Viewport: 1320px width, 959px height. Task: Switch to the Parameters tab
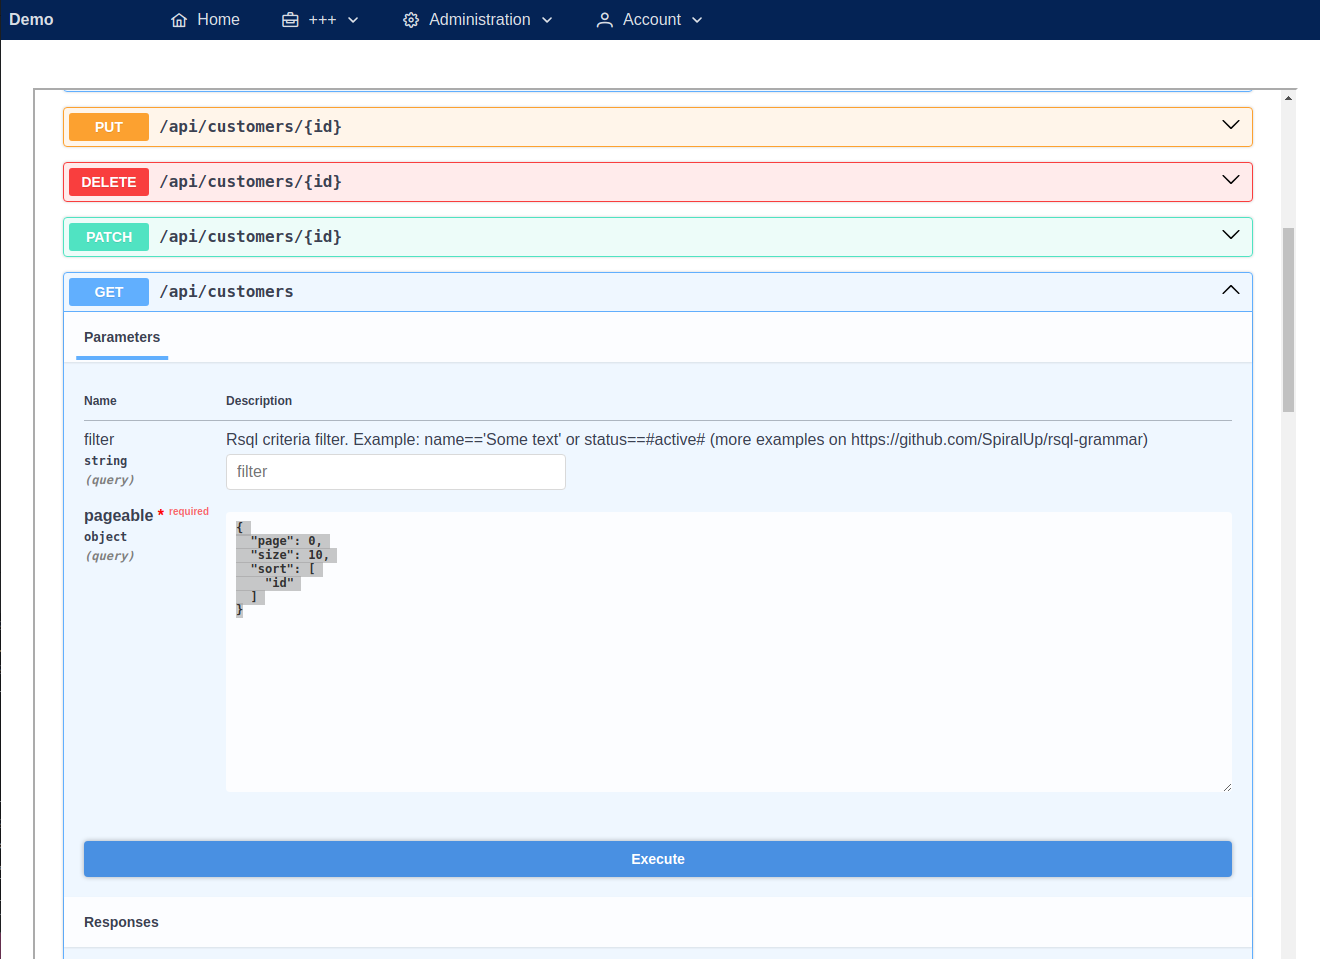(x=121, y=337)
